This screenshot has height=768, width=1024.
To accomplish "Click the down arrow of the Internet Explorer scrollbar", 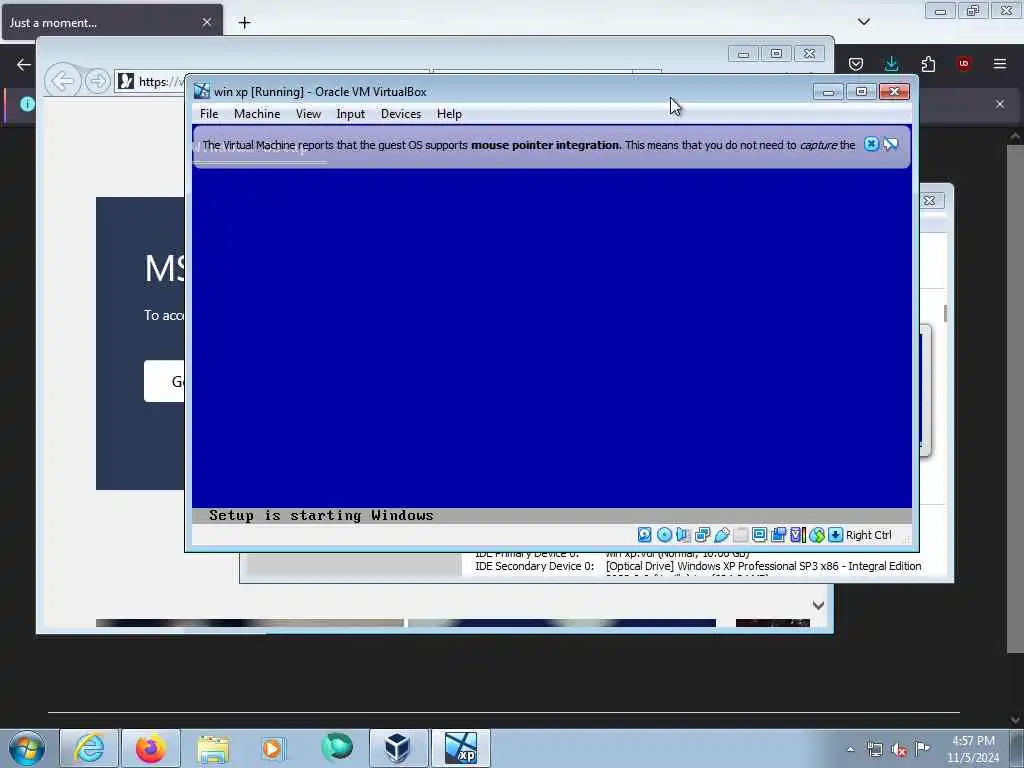I will tap(818, 605).
